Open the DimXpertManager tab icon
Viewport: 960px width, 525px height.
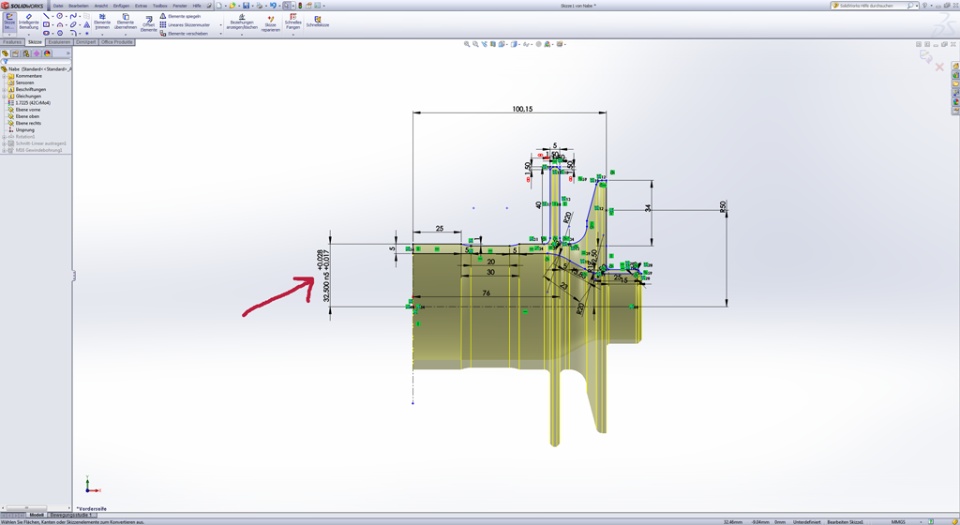[37, 53]
